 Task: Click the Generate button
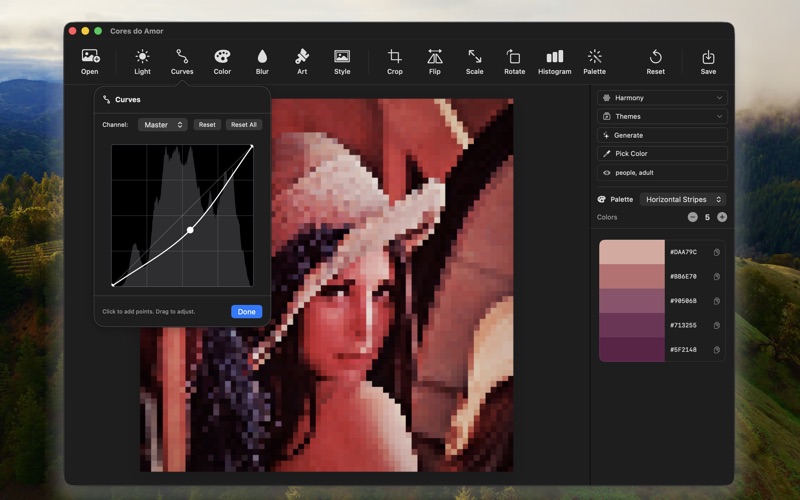click(x=662, y=135)
